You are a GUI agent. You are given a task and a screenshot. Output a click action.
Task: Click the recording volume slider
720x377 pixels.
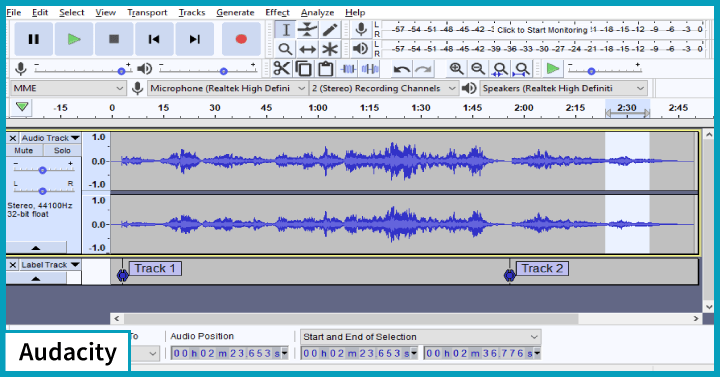[83, 70]
